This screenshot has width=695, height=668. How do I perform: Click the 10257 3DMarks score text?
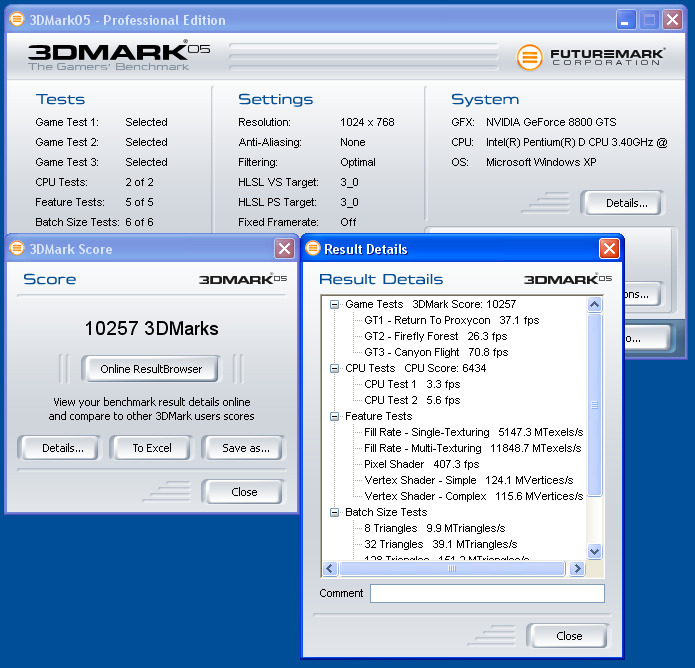(151, 328)
